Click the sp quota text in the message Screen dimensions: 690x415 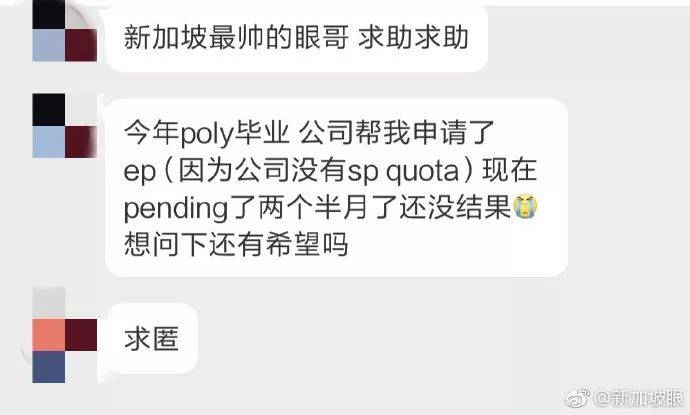(403, 172)
